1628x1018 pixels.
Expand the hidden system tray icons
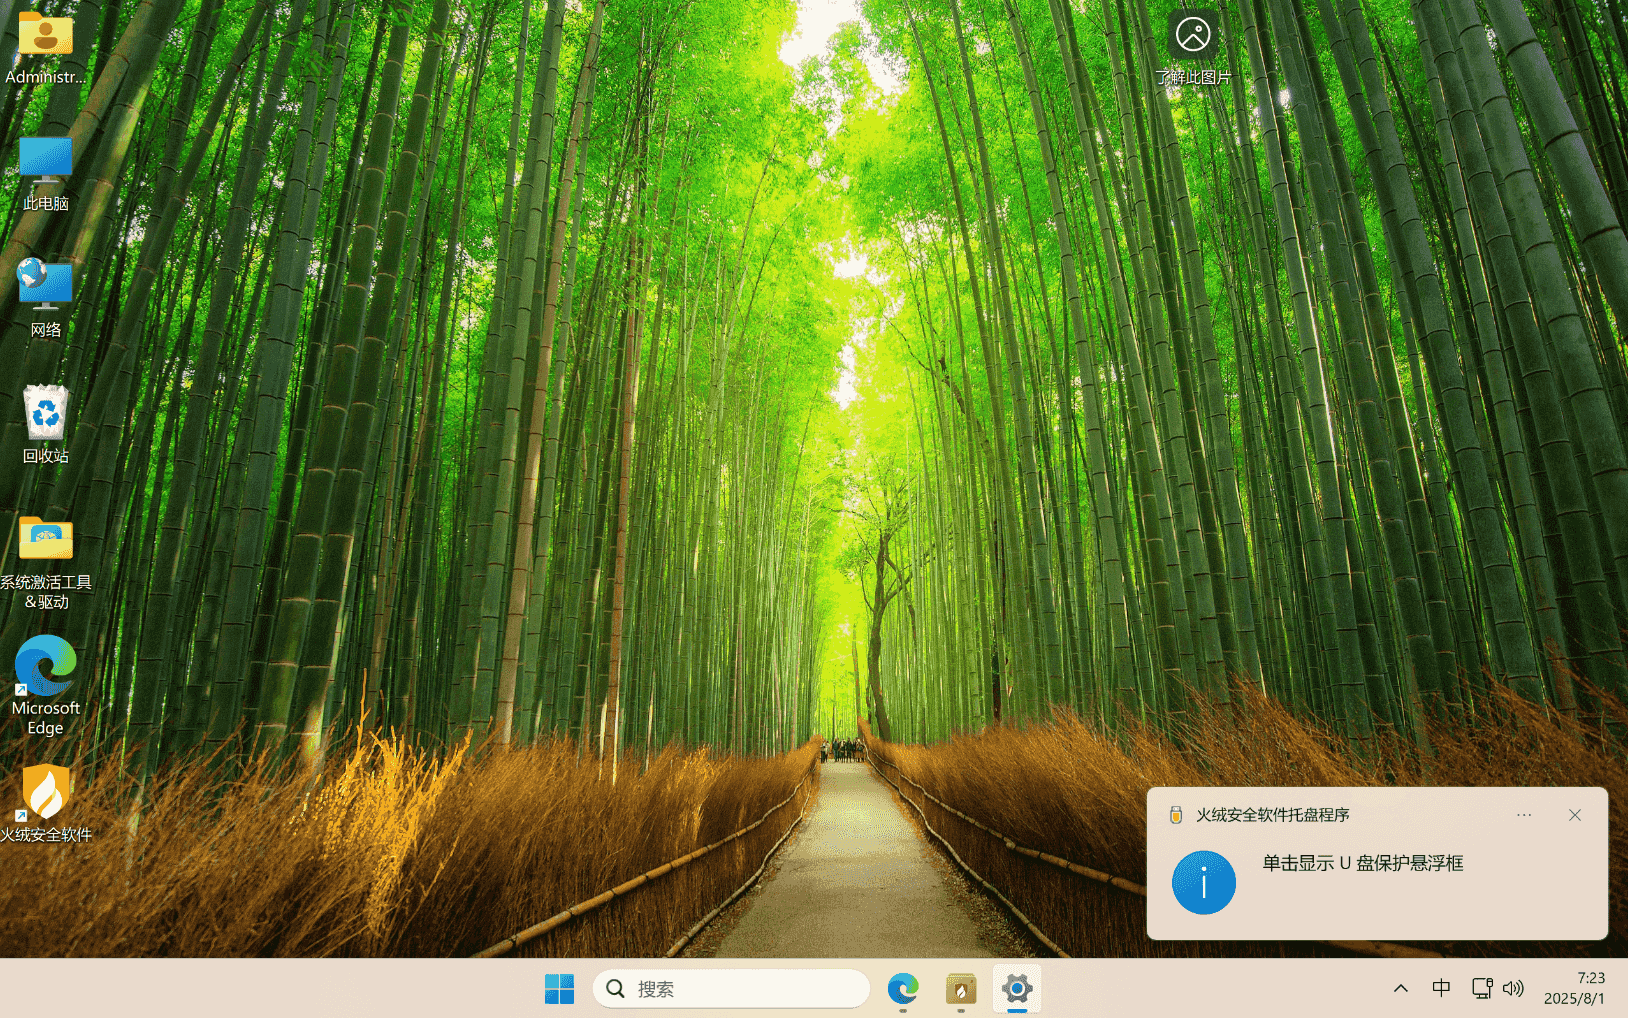coord(1401,988)
